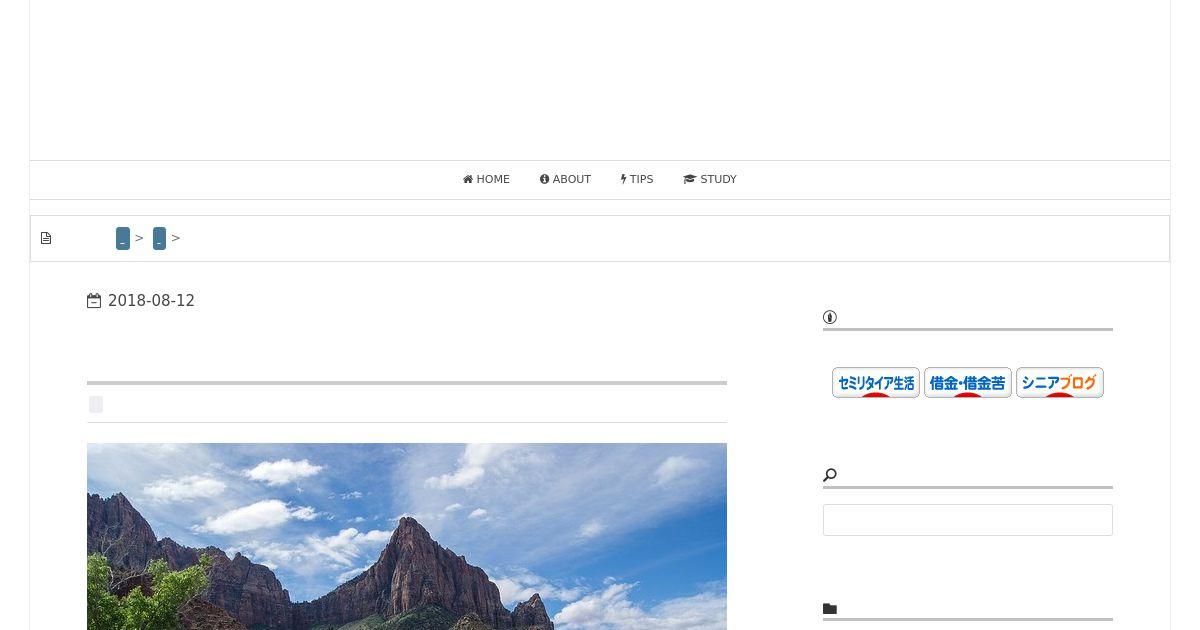Open the HOME menu item
Viewport: 1200px width, 630px height.
tap(486, 180)
